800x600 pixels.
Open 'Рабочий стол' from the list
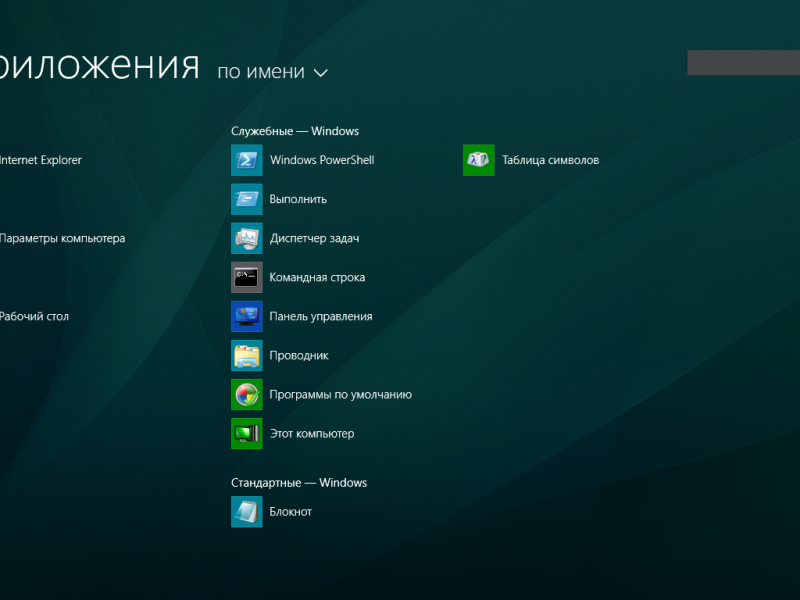tap(34, 316)
